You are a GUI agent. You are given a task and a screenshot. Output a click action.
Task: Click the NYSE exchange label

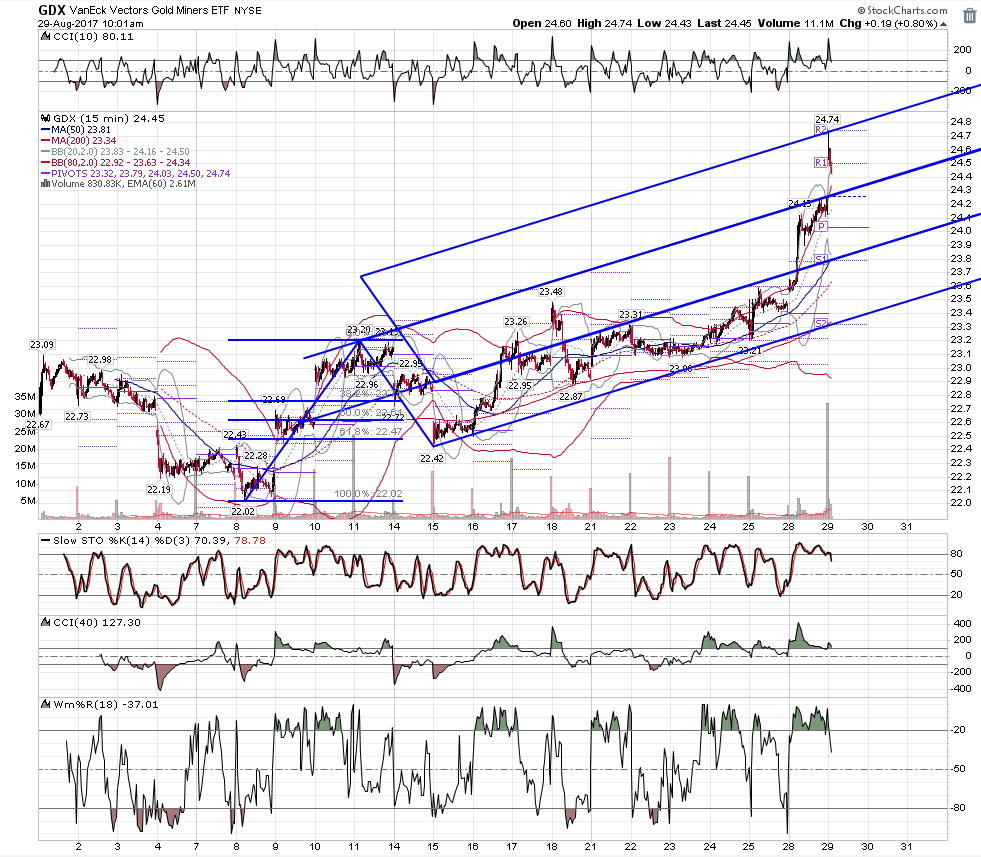(x=248, y=11)
